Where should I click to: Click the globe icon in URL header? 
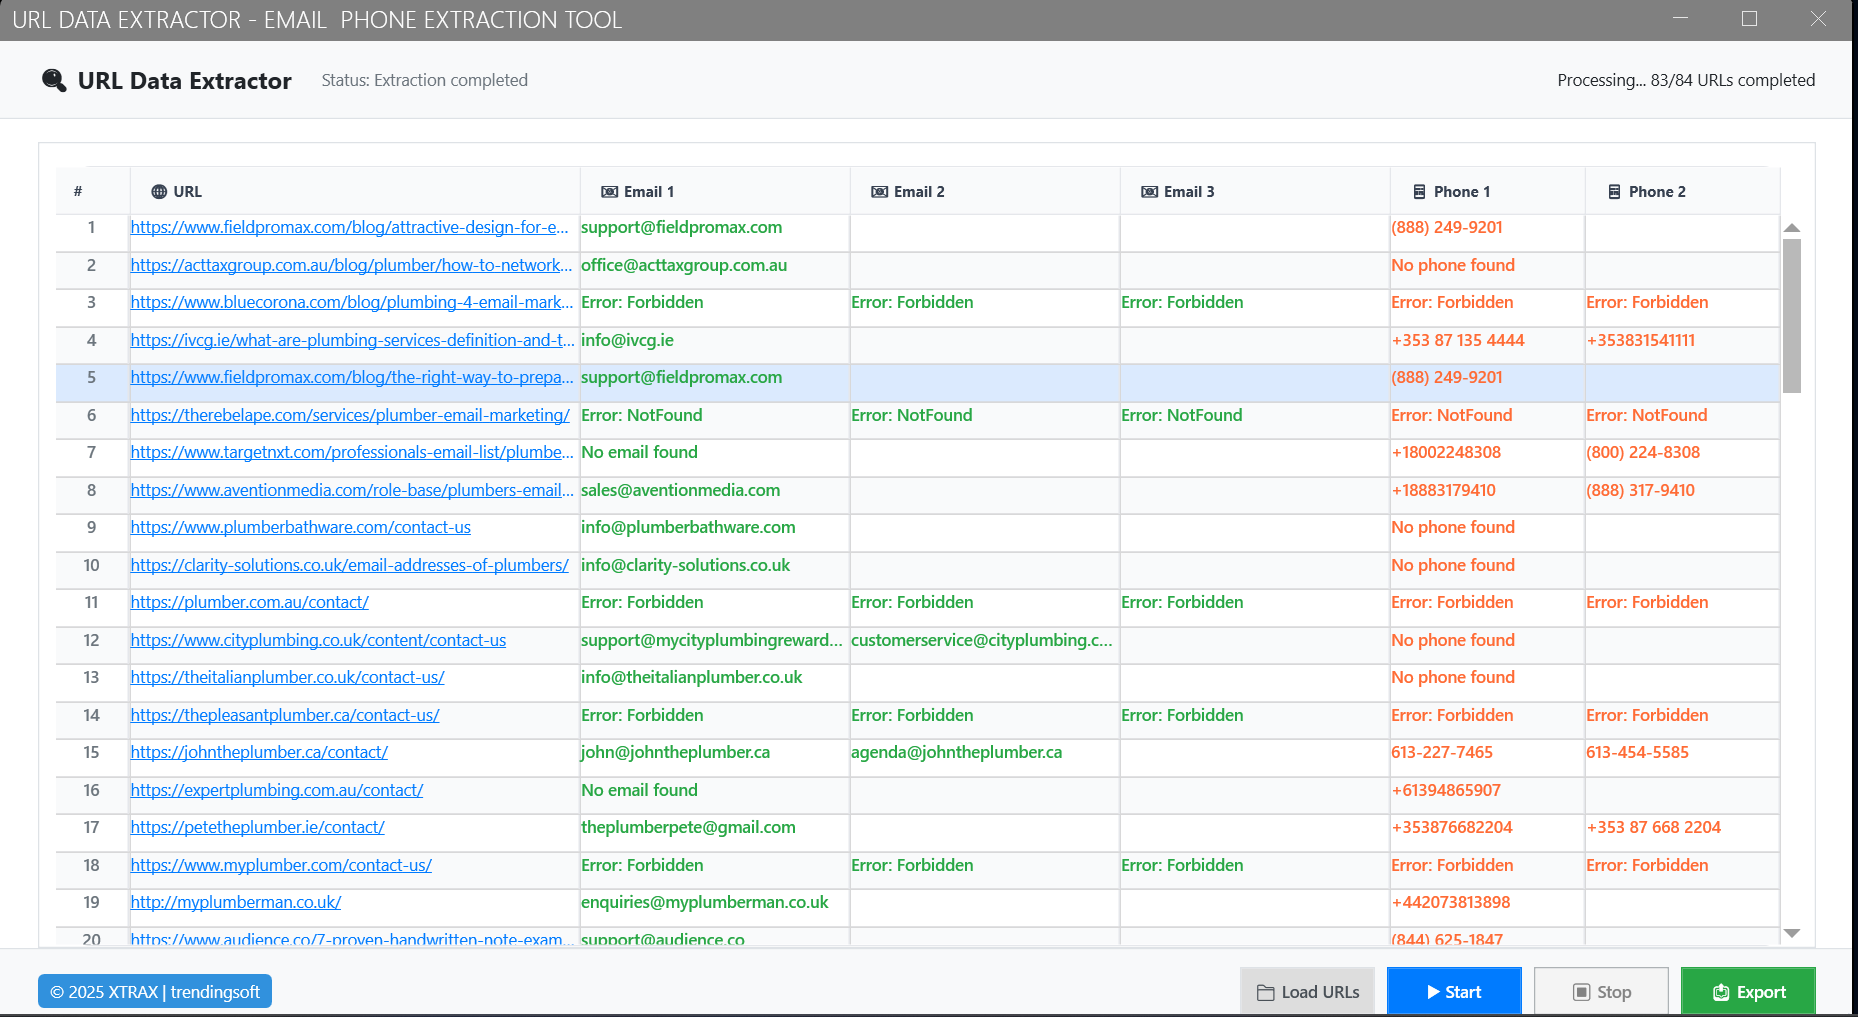[159, 192]
